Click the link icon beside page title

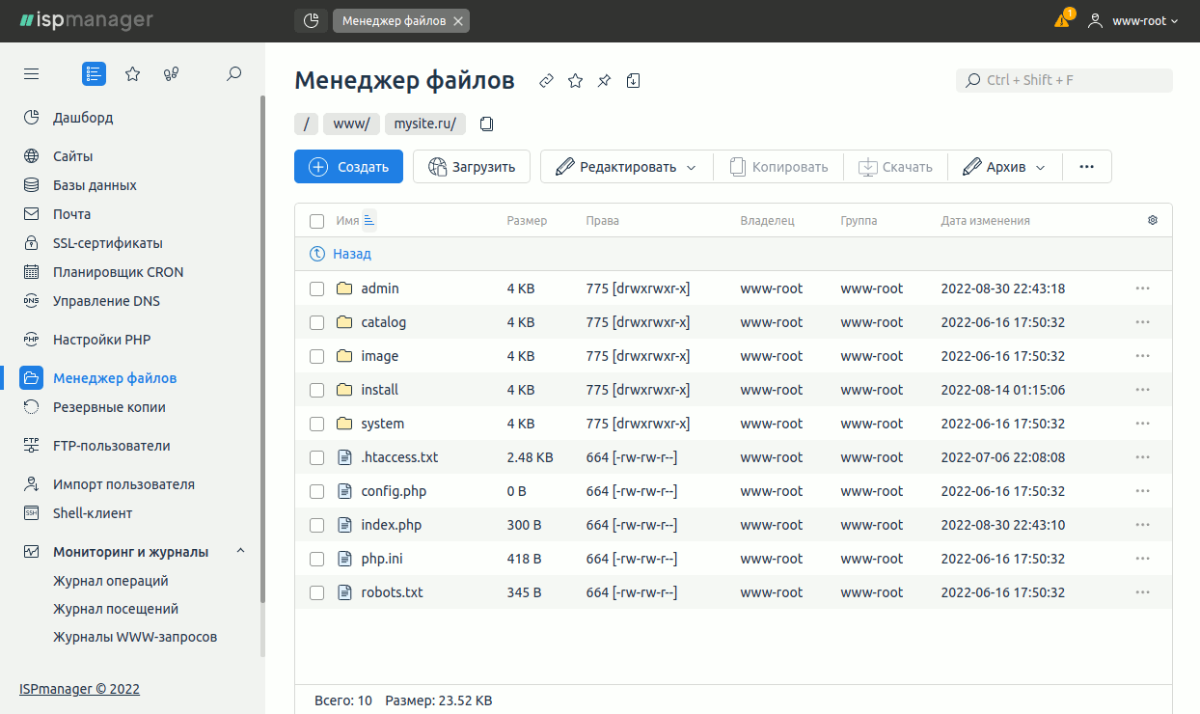click(x=546, y=81)
